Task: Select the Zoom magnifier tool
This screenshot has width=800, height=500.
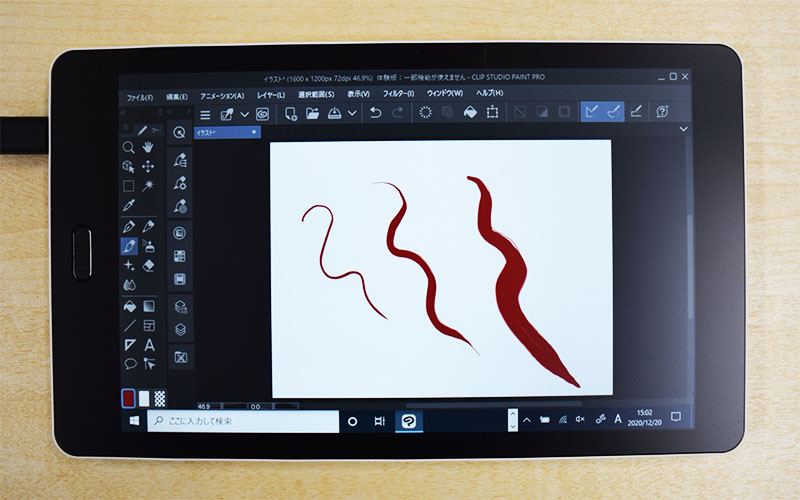Action: point(129,147)
